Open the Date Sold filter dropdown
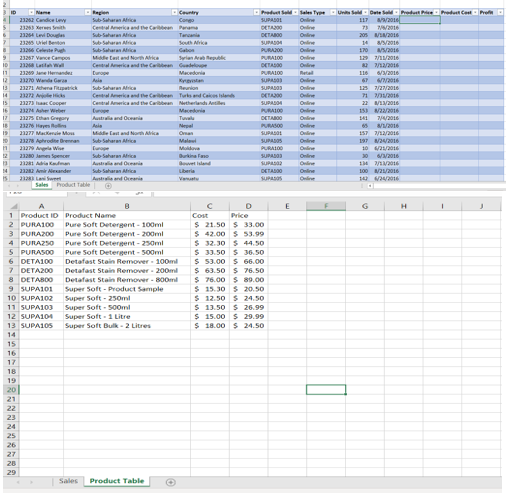The width and height of the screenshot is (516, 493). (x=396, y=12)
